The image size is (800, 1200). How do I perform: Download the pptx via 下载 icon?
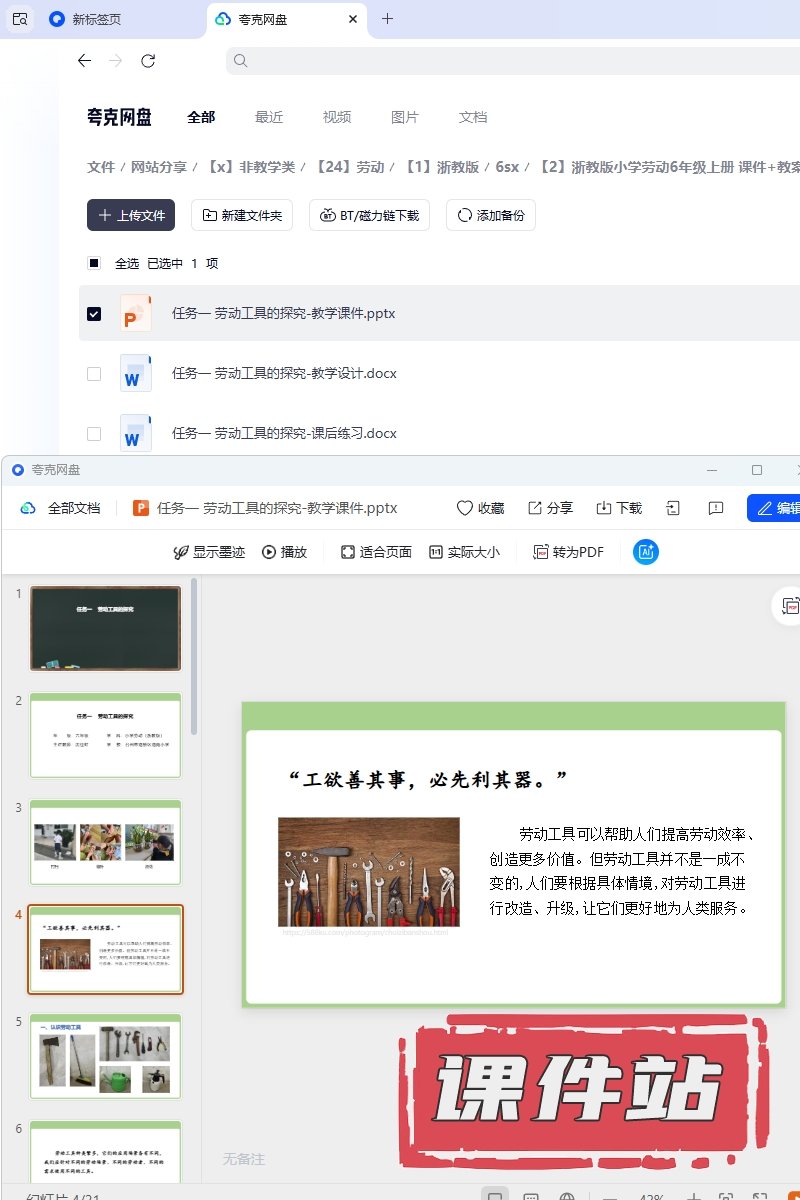pyautogui.click(x=604, y=508)
